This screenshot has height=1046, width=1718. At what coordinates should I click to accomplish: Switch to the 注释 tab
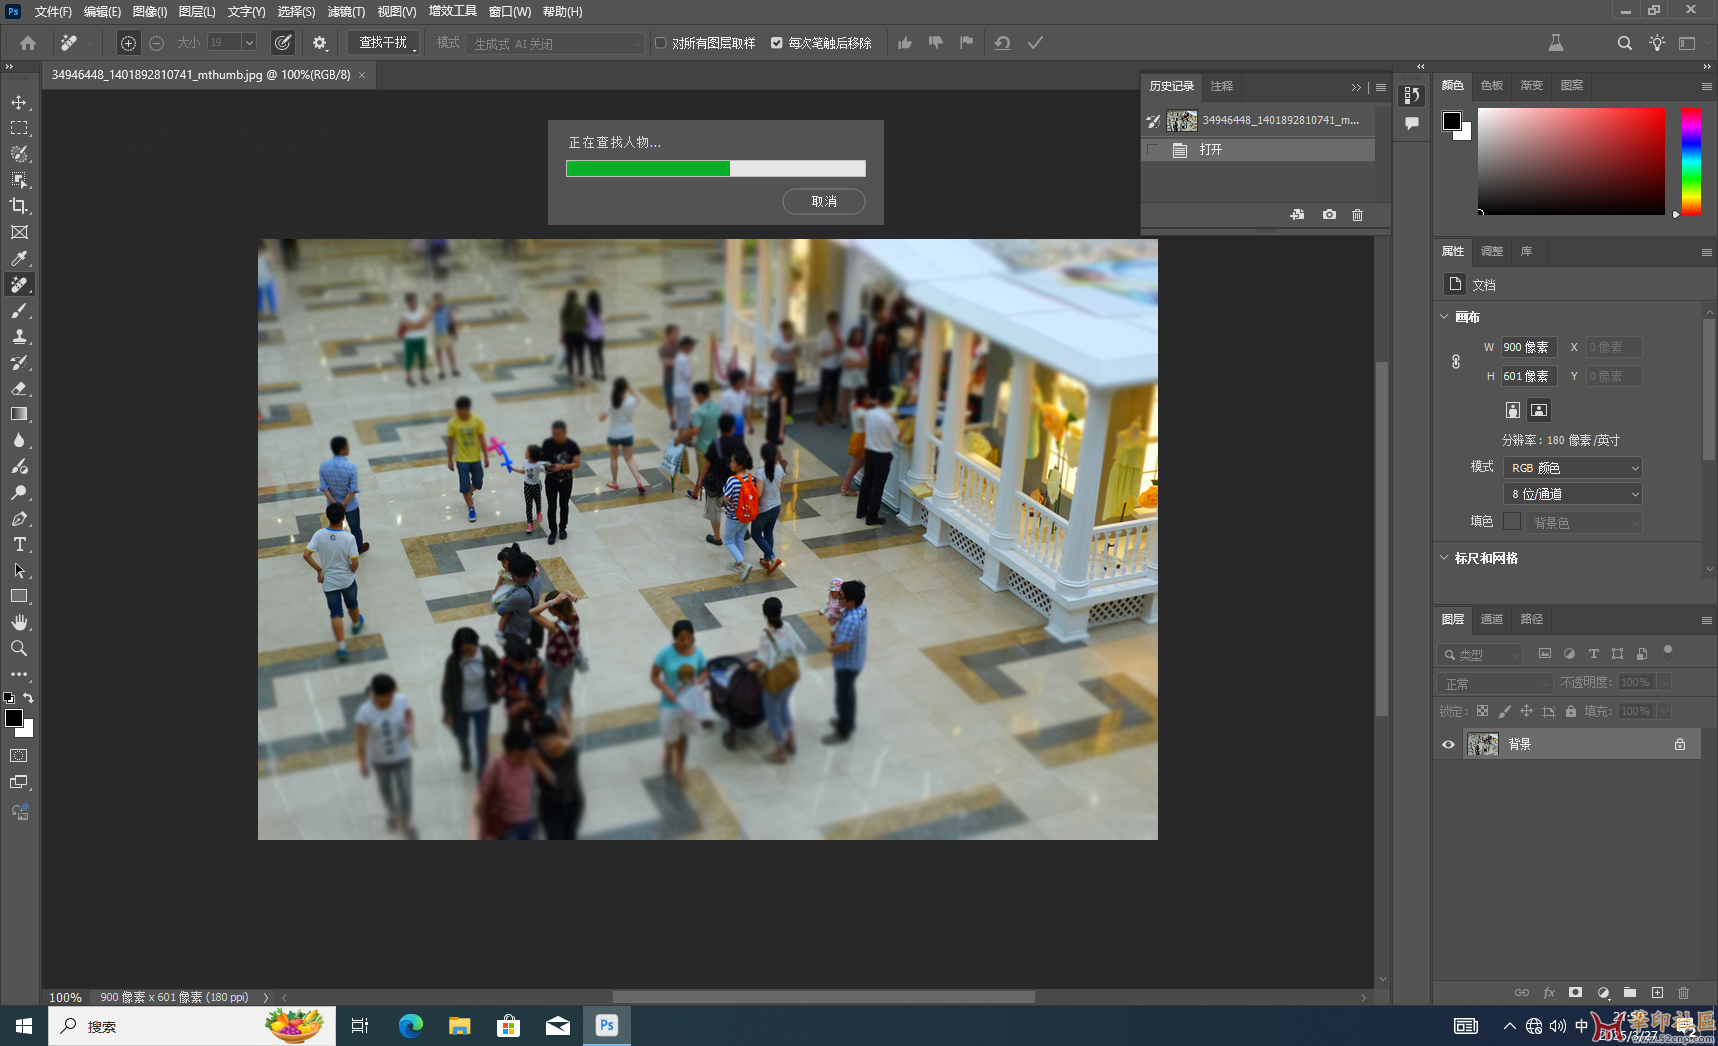click(1222, 87)
